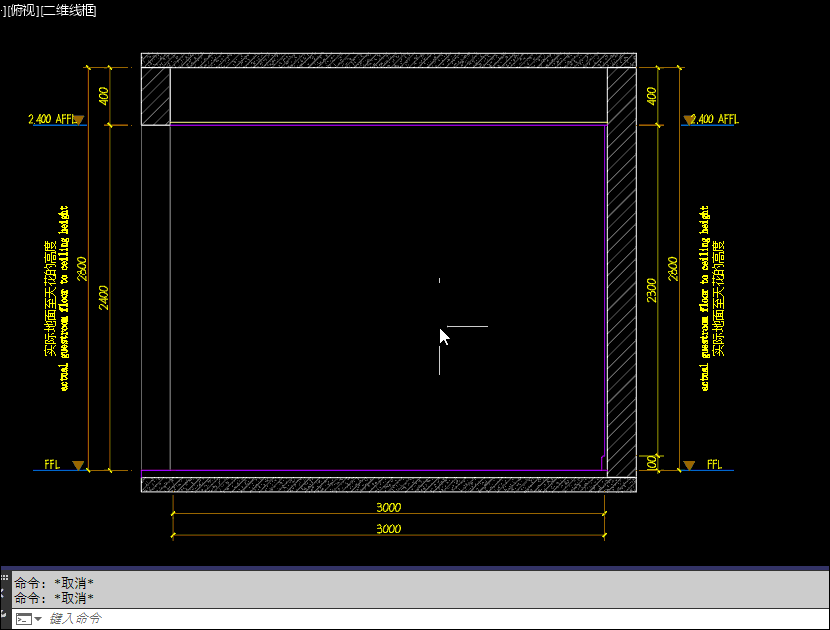Select the lower 3000 dimension text
The height and width of the screenshot is (630, 830).
pos(389,528)
